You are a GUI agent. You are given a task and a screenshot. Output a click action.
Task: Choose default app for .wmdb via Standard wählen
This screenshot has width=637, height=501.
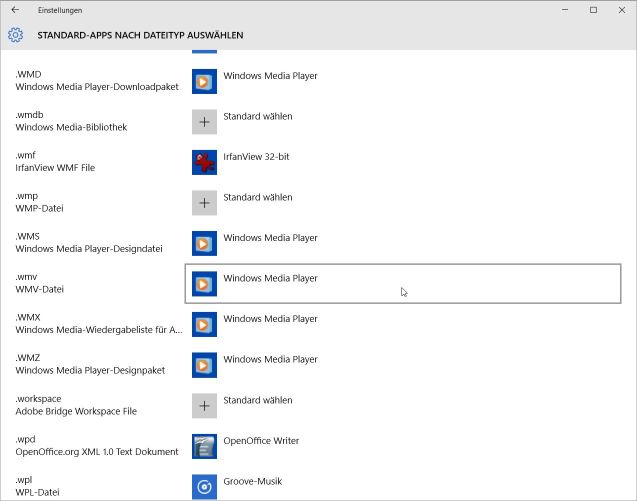pyautogui.click(x=258, y=116)
